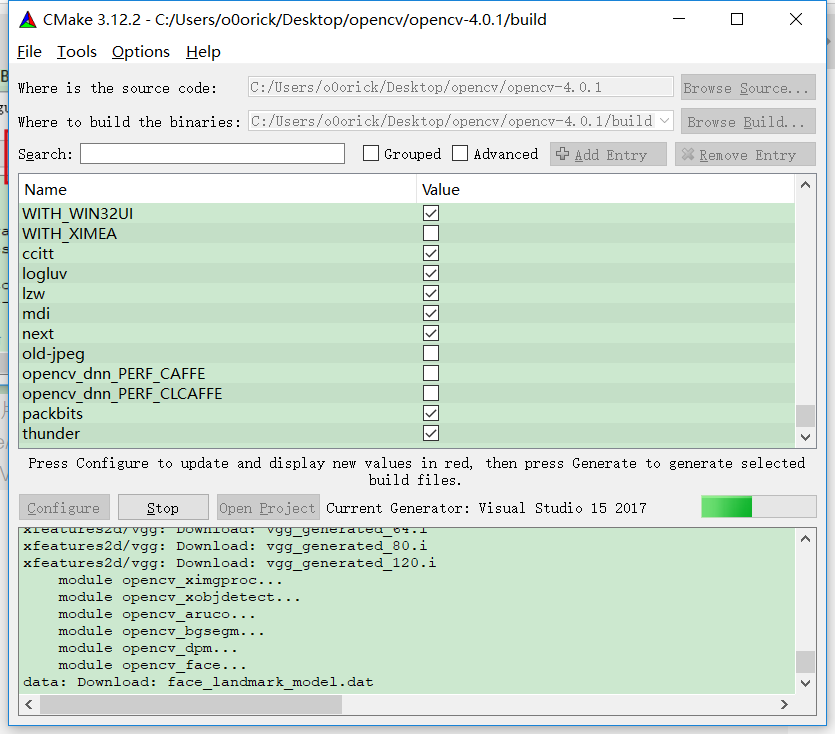Toggle the next checkbox
The image size is (835, 734).
pyautogui.click(x=431, y=333)
